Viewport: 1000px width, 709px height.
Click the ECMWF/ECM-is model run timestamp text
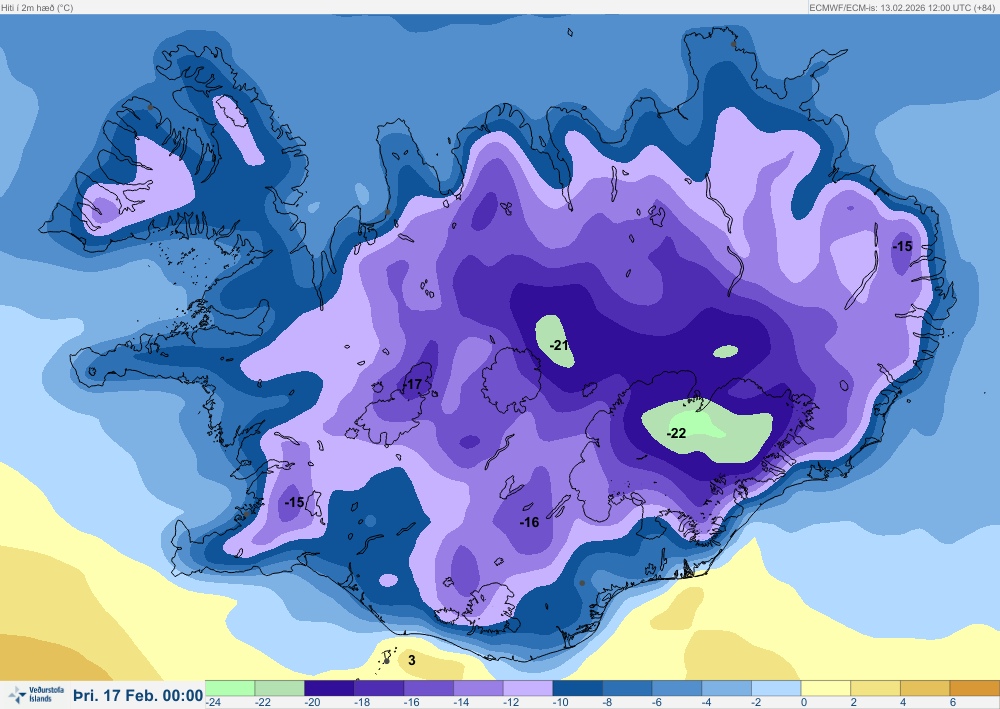click(902, 8)
